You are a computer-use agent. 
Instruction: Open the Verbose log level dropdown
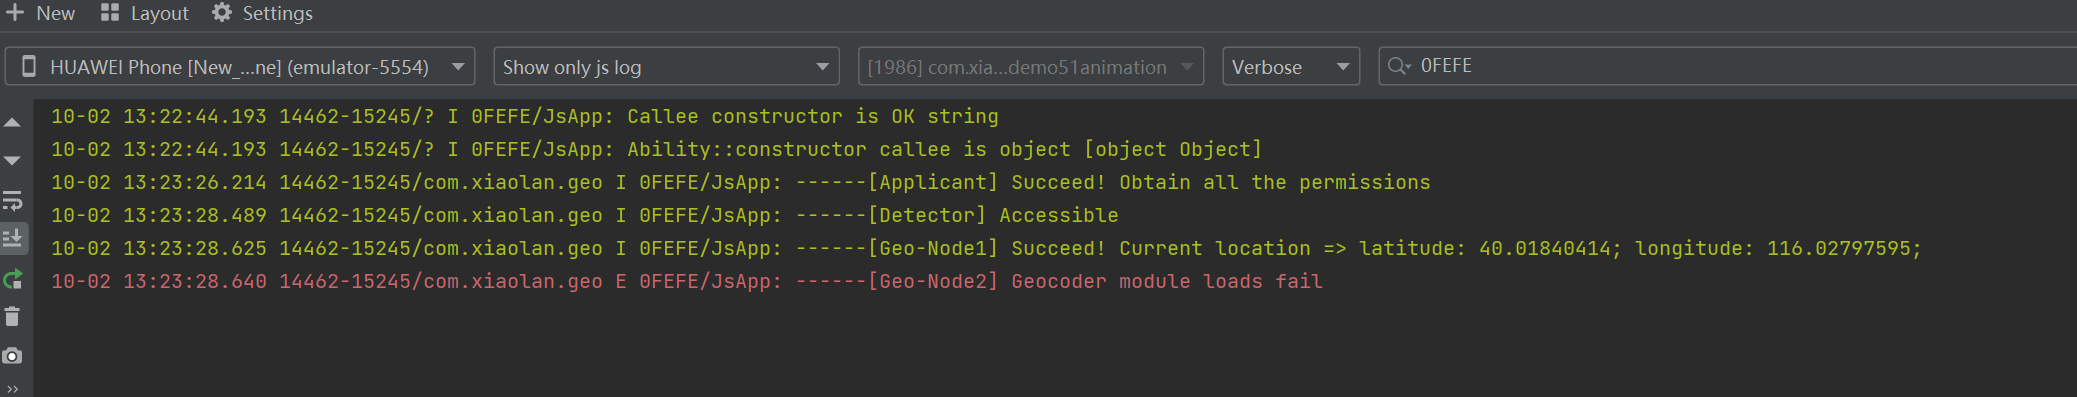click(x=1291, y=67)
